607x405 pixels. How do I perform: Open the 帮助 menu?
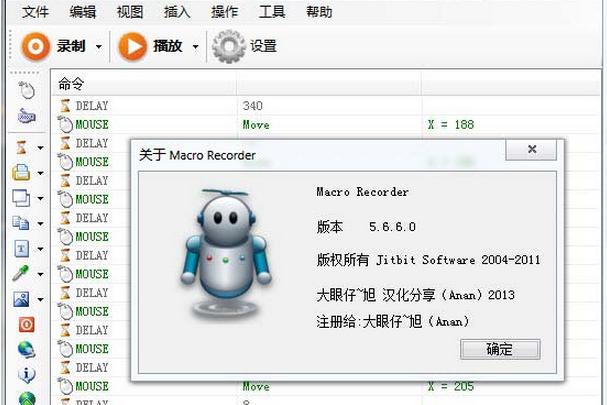(319, 12)
